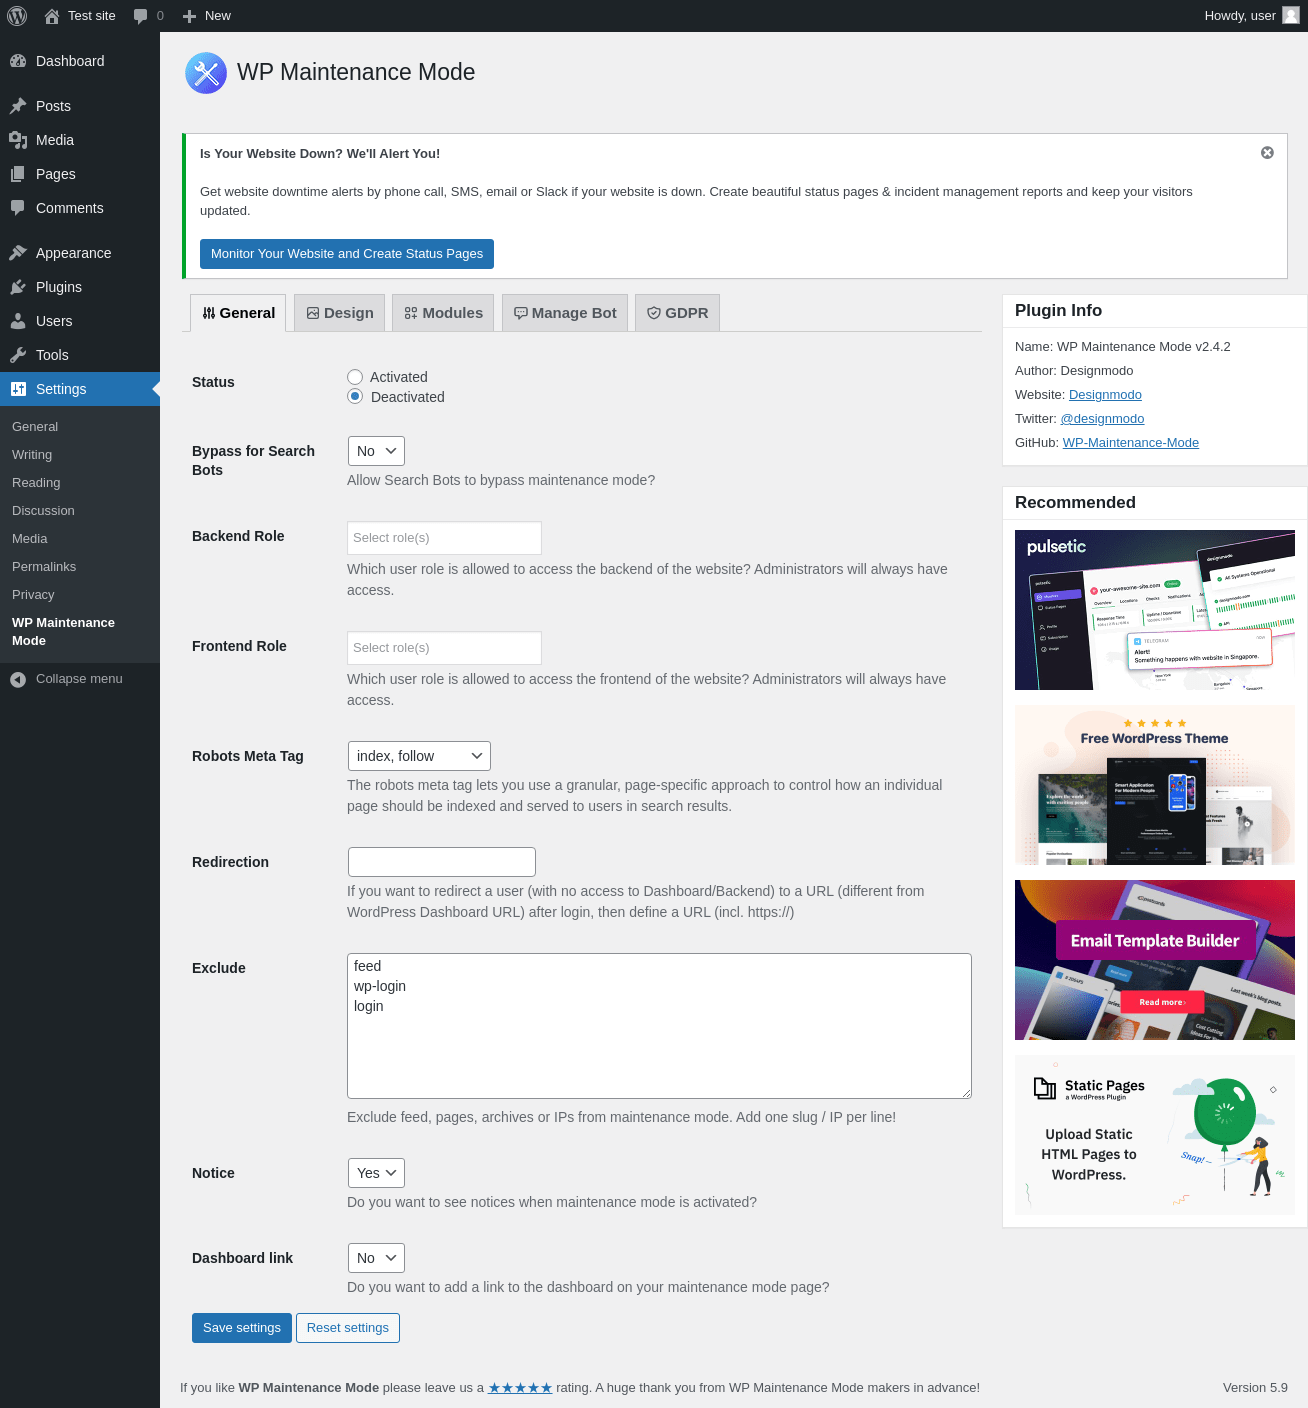Open WP Maintenance Mode submenu item
This screenshot has width=1308, height=1408.
point(63,632)
